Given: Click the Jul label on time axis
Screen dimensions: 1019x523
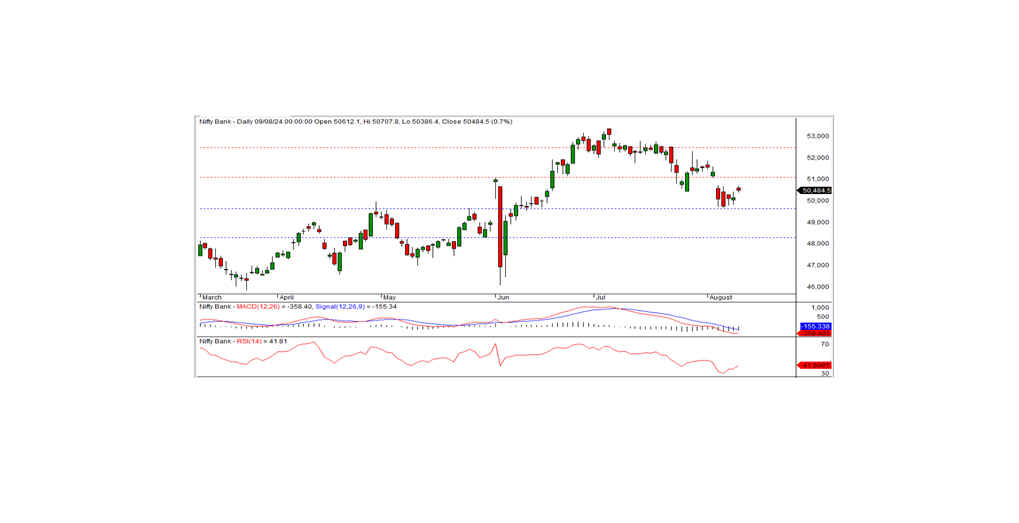Looking at the screenshot, I should [599, 297].
